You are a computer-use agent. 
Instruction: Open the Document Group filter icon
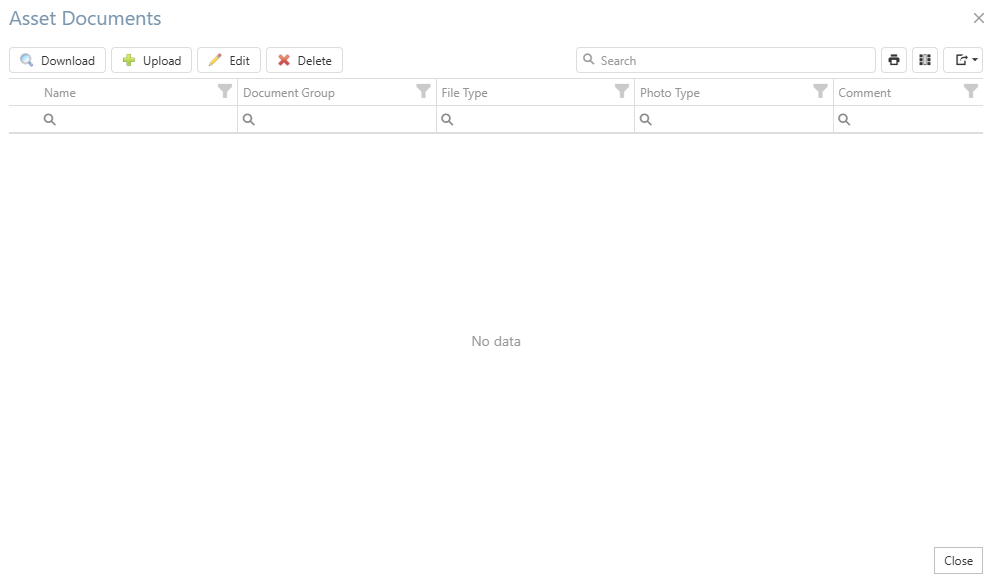(x=423, y=92)
